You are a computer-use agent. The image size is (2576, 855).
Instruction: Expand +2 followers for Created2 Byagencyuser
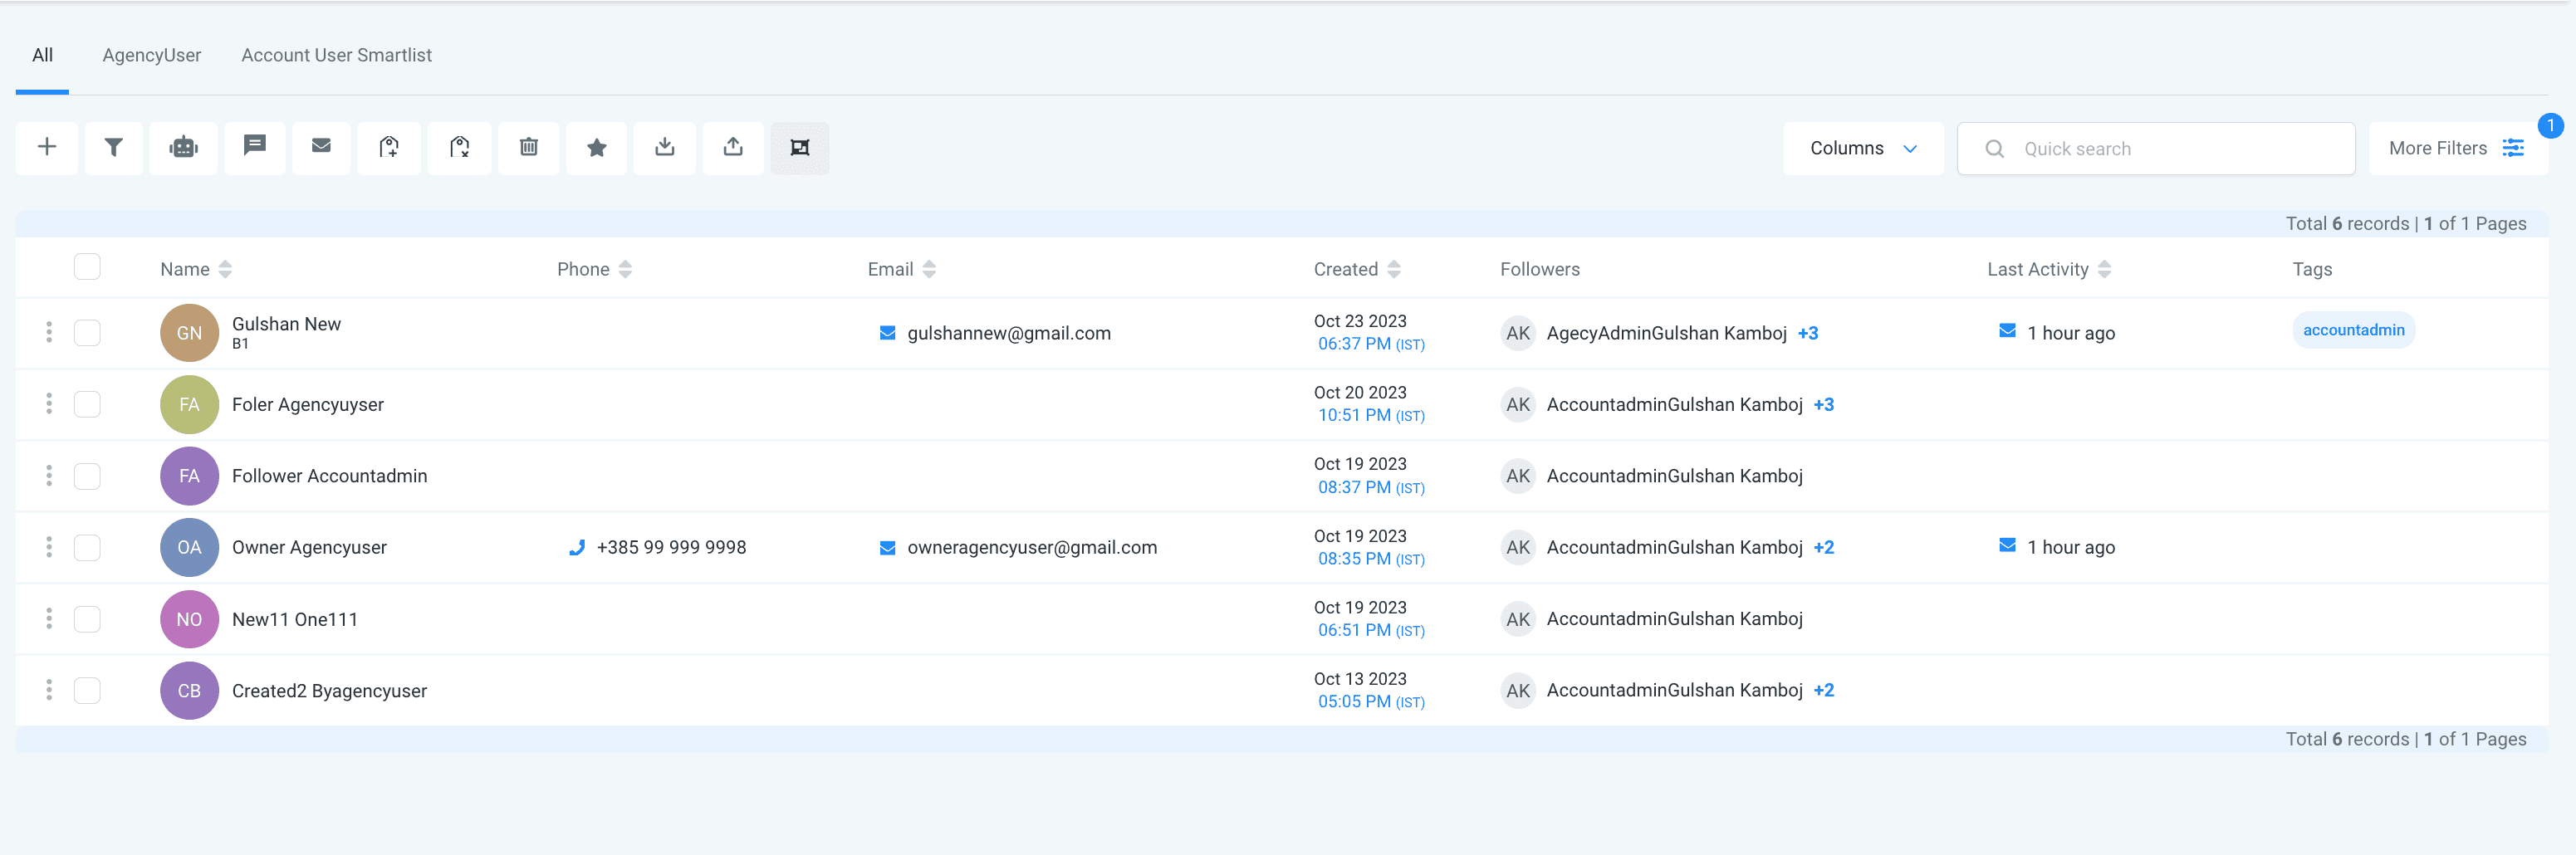pos(1824,690)
